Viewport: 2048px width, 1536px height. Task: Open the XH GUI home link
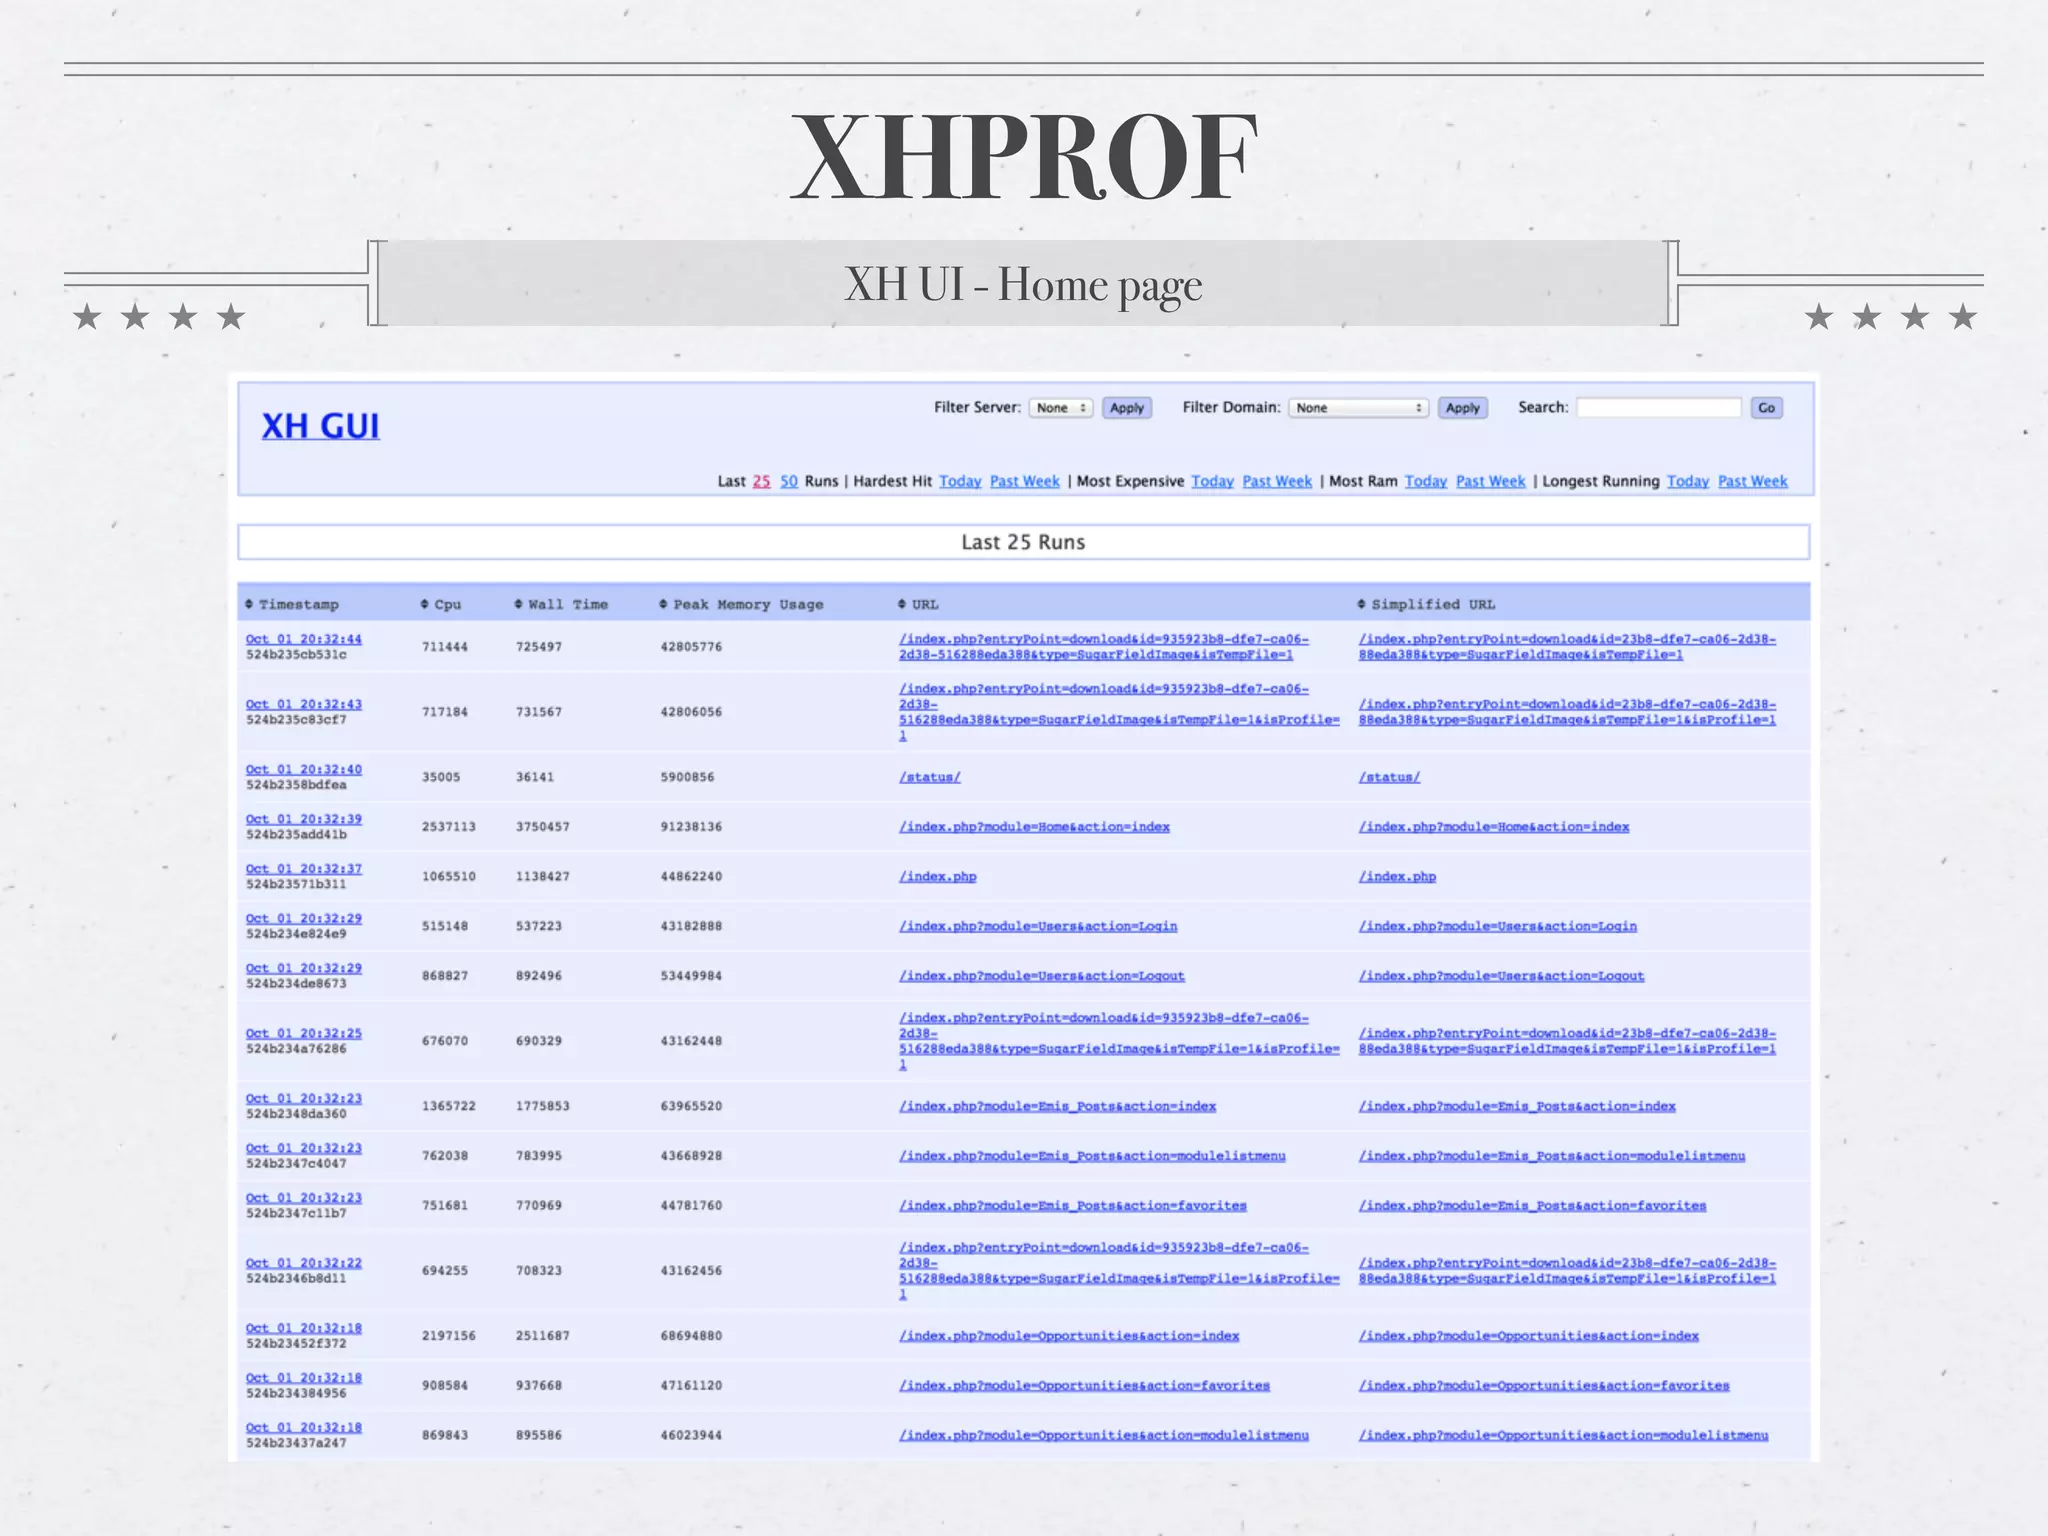(320, 426)
